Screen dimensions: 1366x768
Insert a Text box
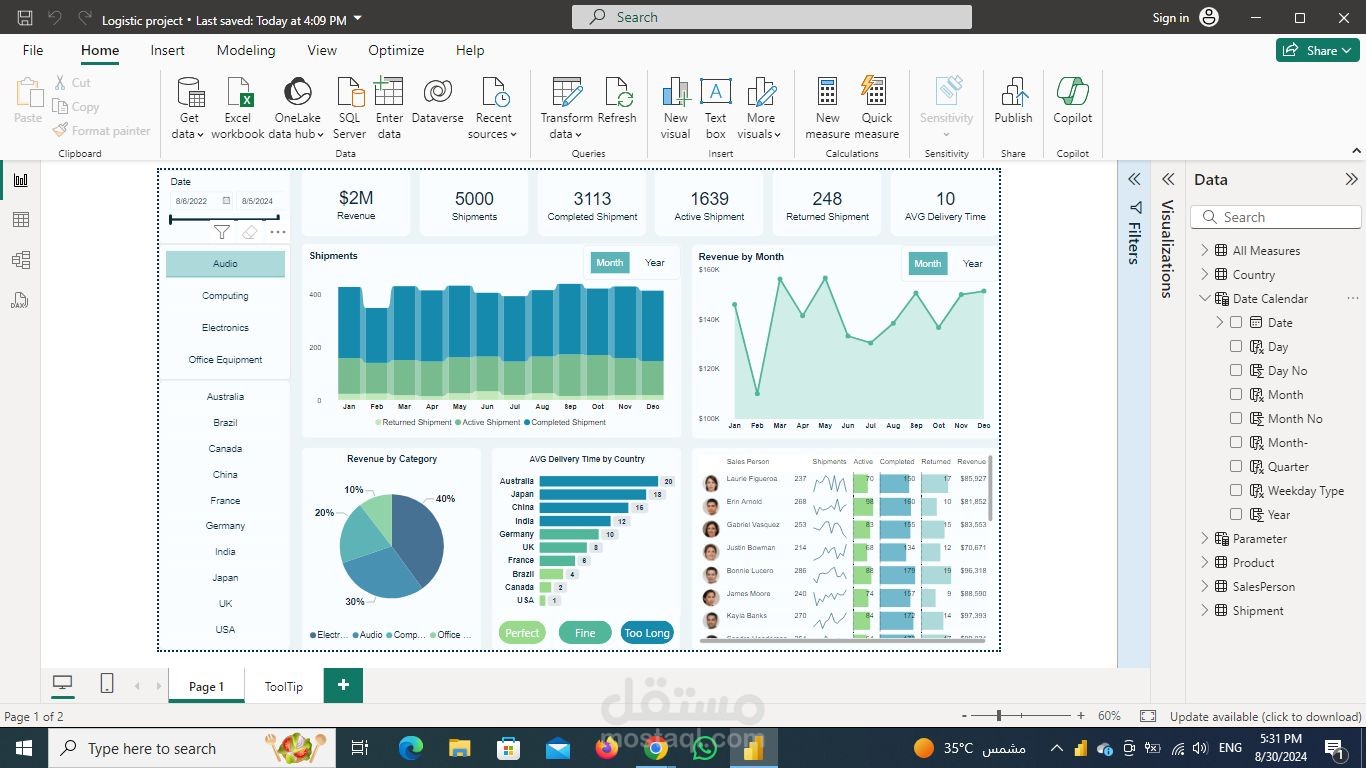[715, 93]
